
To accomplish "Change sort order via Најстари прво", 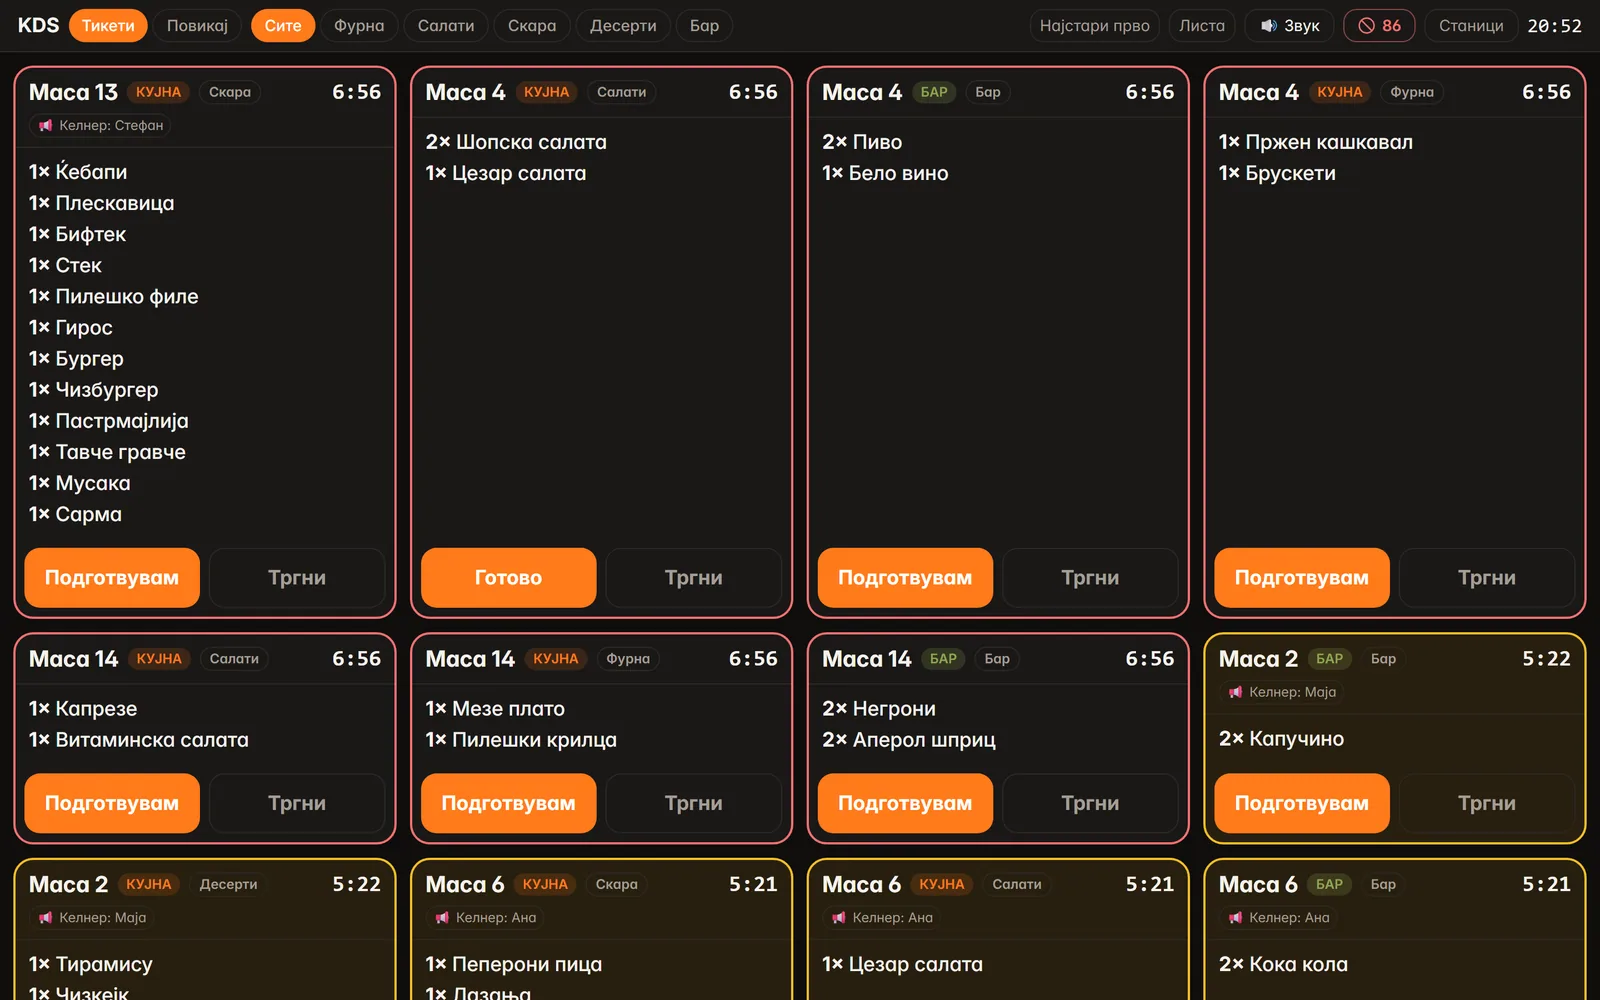I will (x=1095, y=26).
